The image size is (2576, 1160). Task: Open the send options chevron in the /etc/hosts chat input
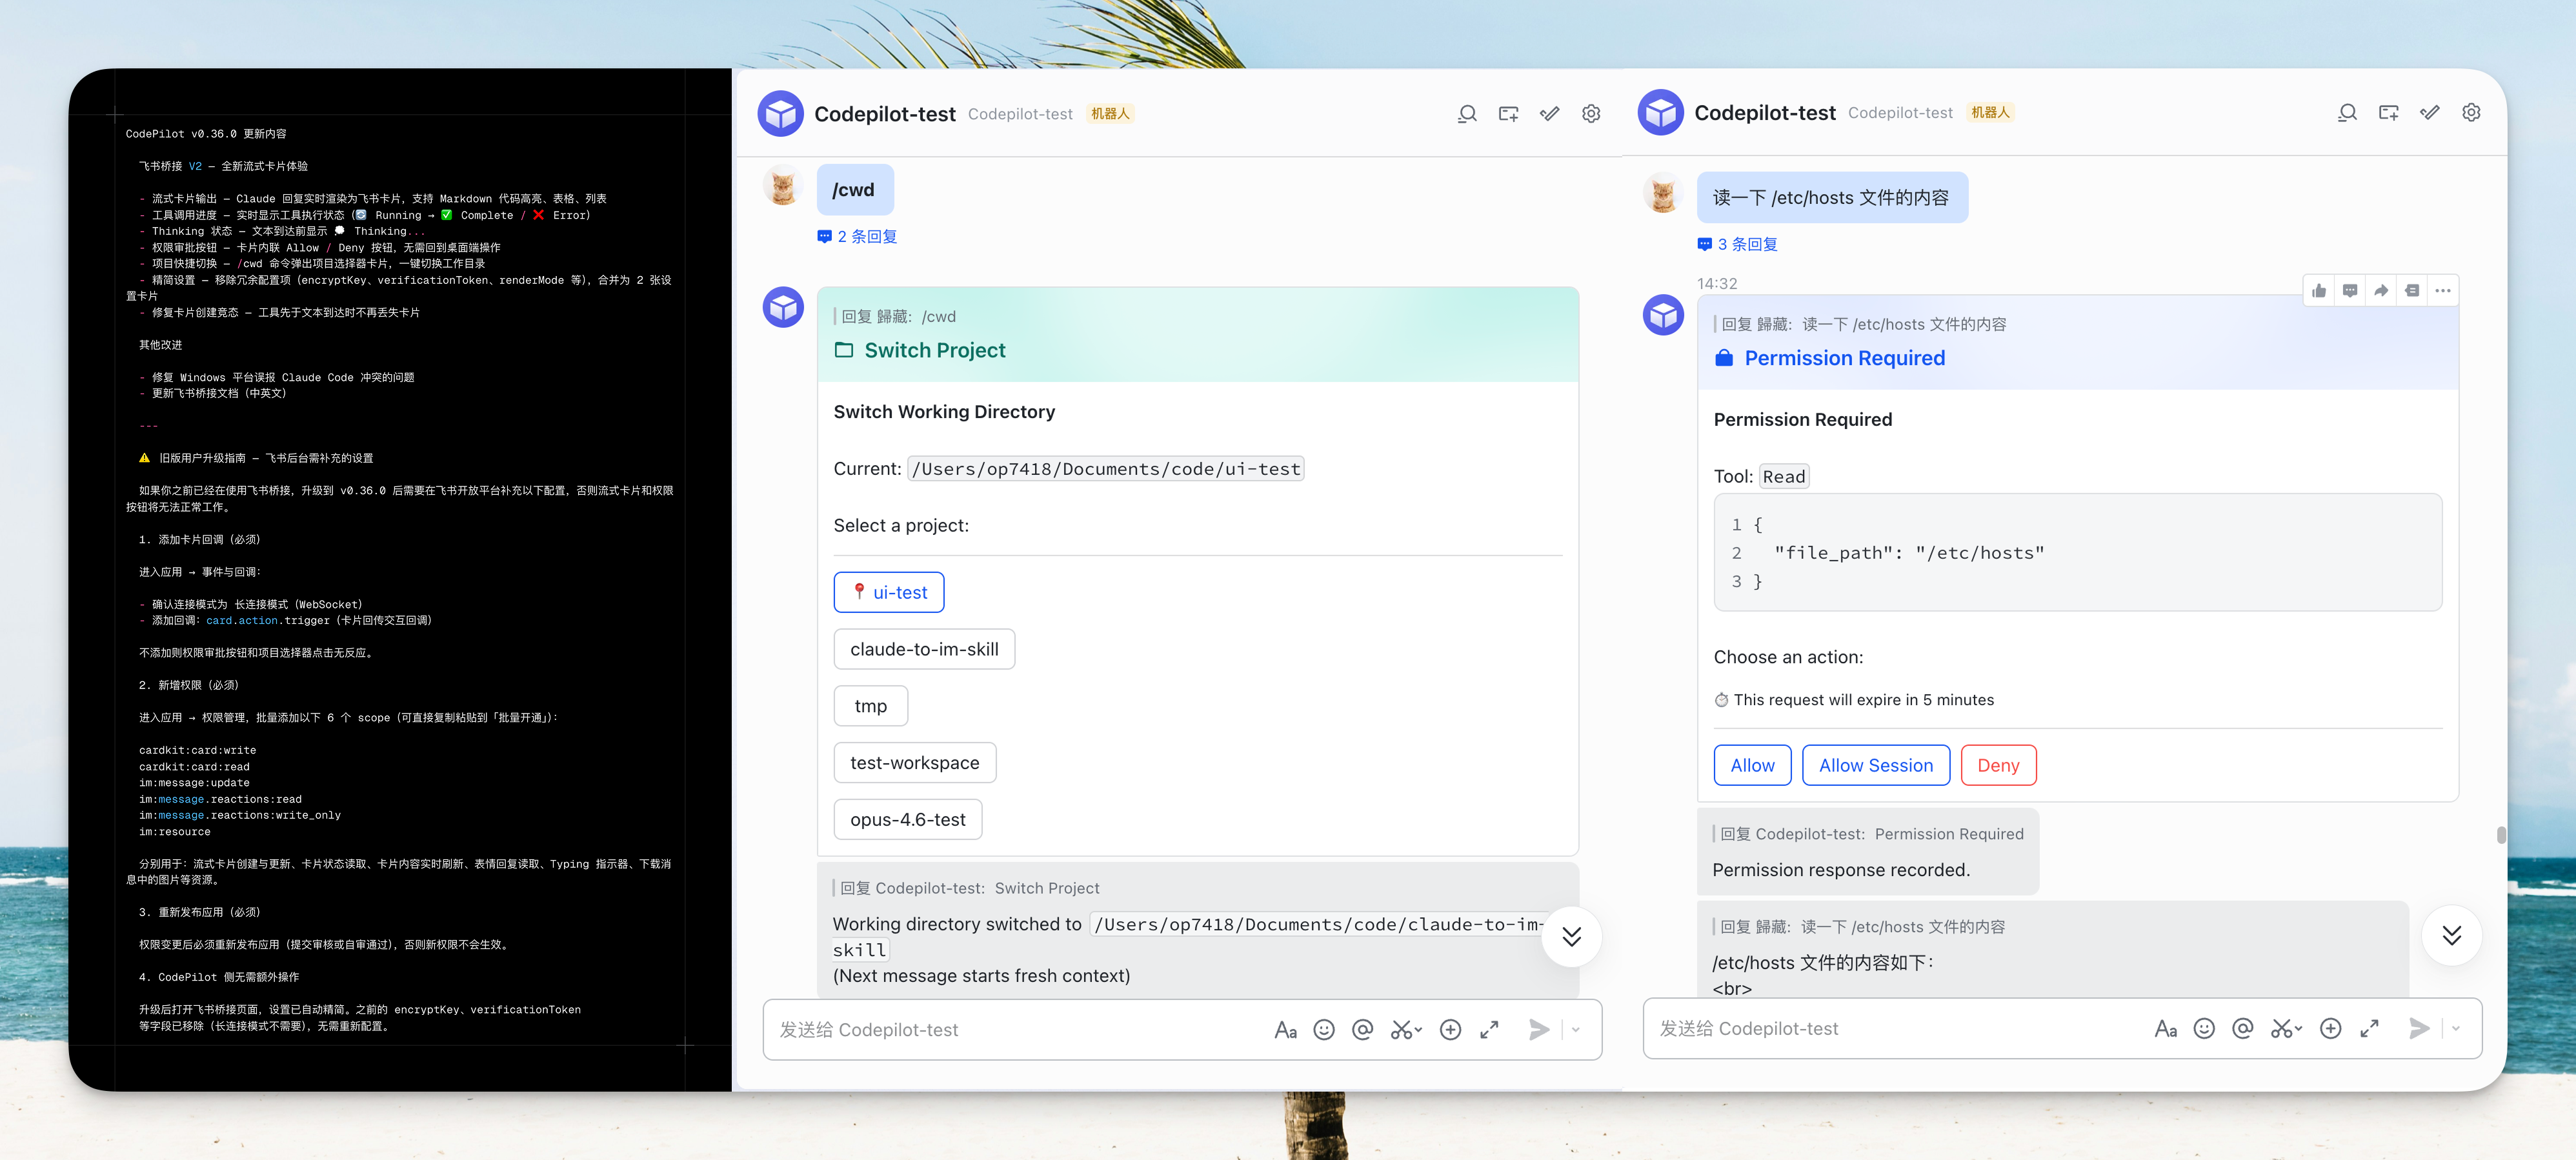point(2456,1029)
